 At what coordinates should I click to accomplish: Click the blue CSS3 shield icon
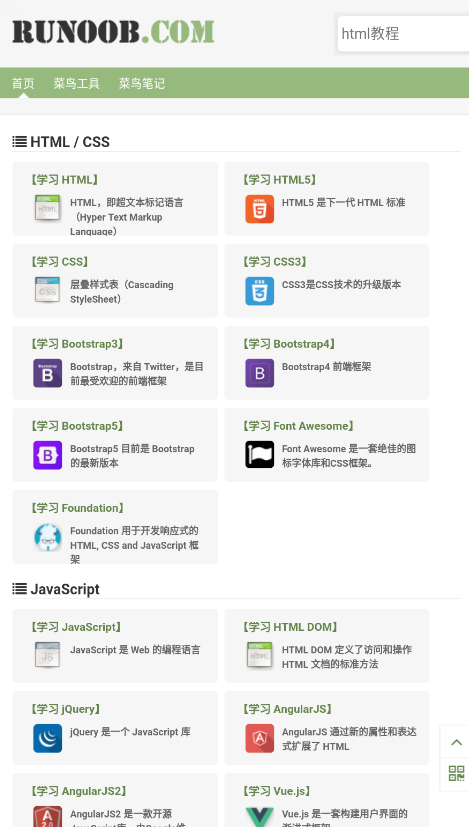click(260, 291)
